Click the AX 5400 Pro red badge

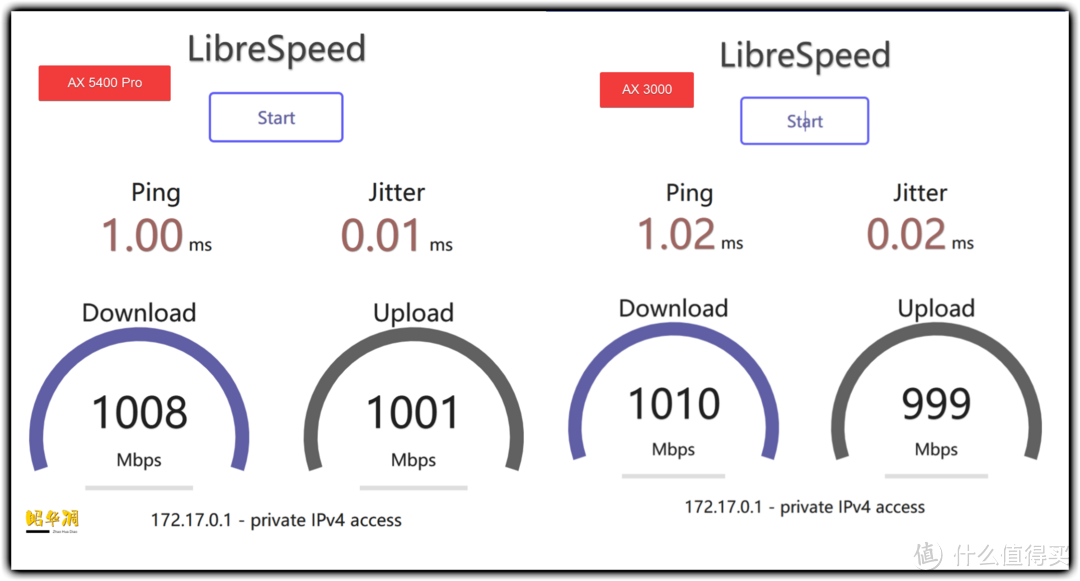pyautogui.click(x=104, y=83)
